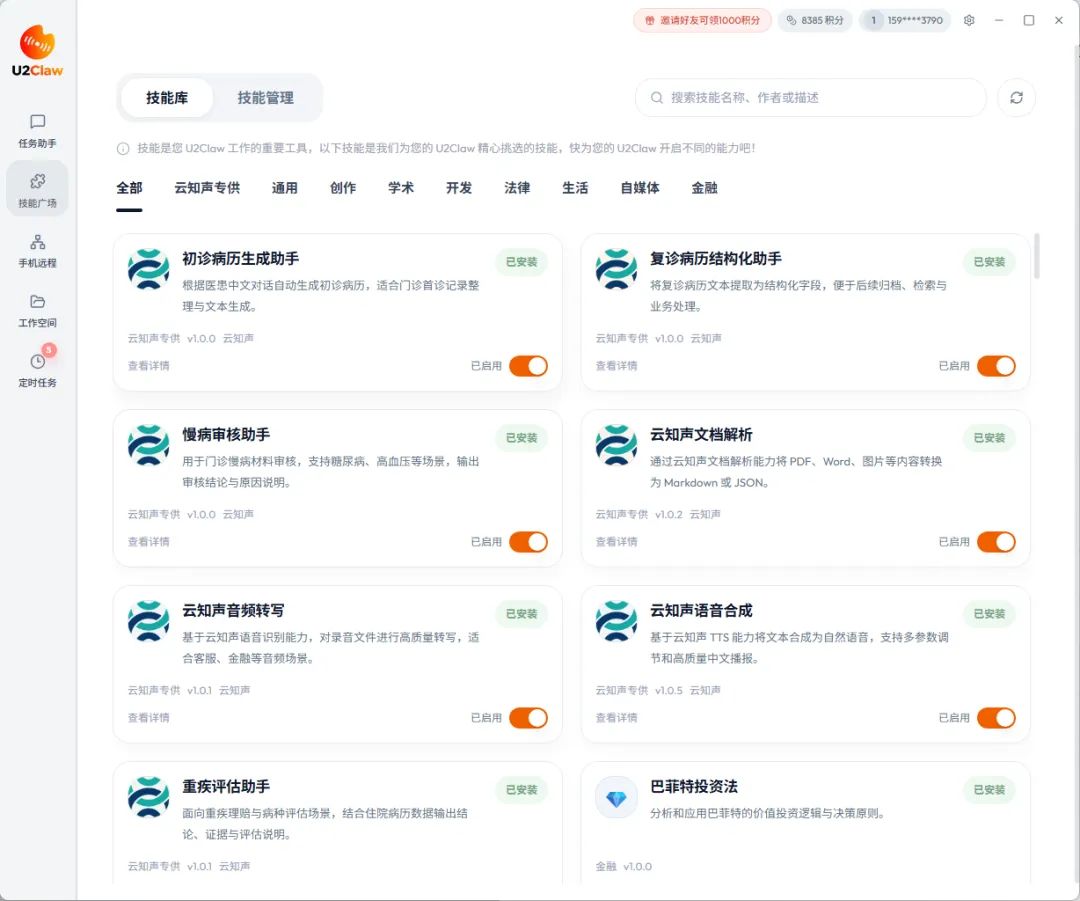
Task: Disable the 慢病审核助手 switch
Action: click(x=528, y=542)
